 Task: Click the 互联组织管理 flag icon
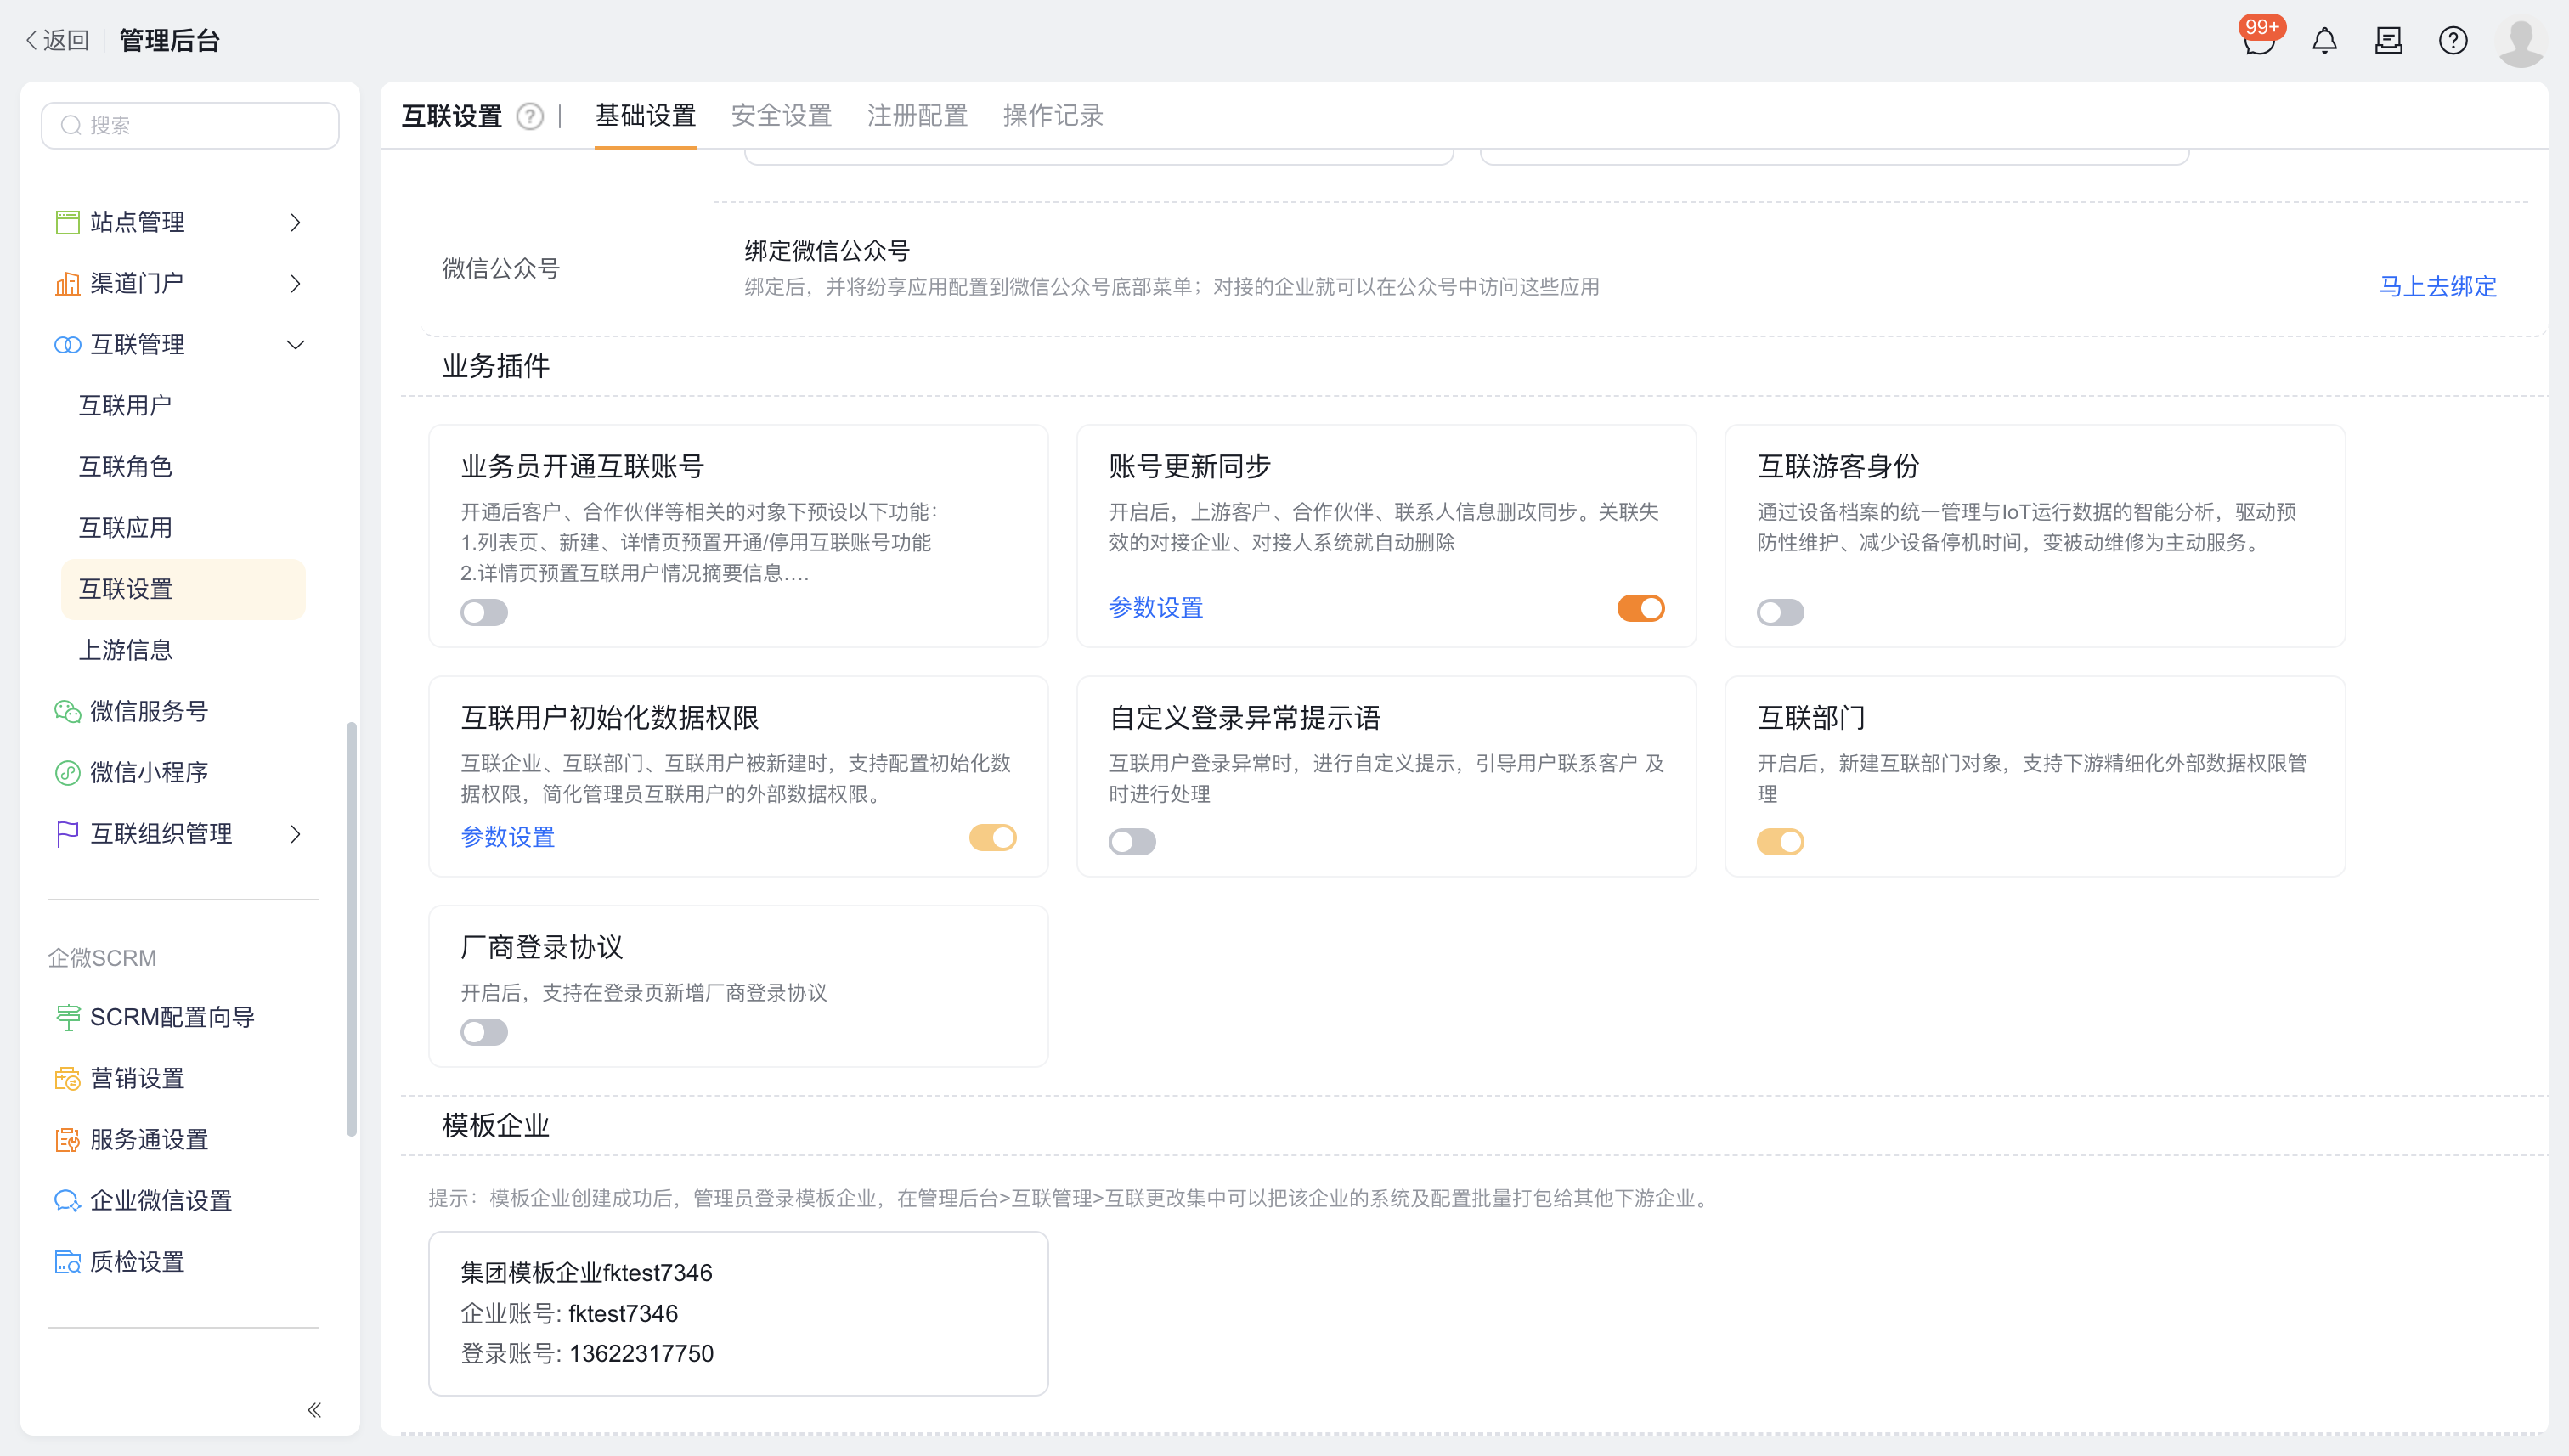[67, 833]
